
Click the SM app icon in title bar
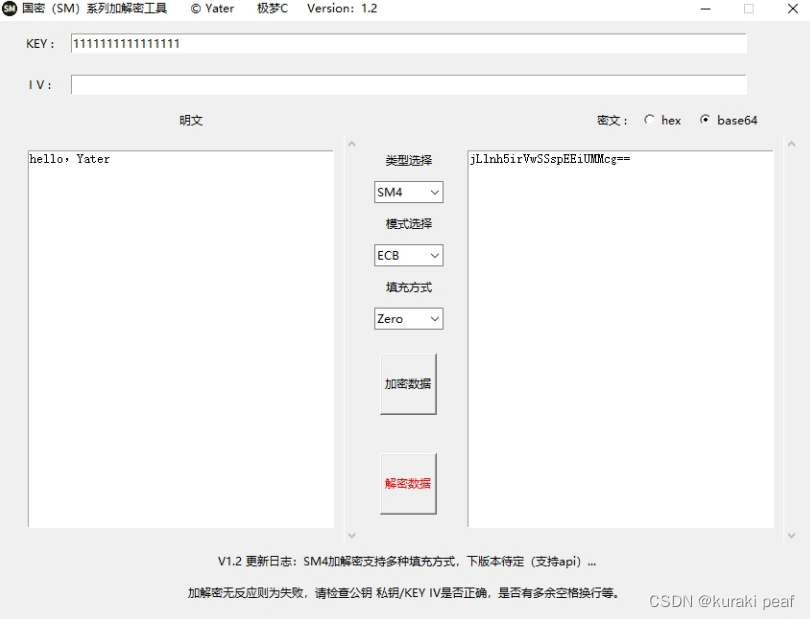click(x=9, y=9)
